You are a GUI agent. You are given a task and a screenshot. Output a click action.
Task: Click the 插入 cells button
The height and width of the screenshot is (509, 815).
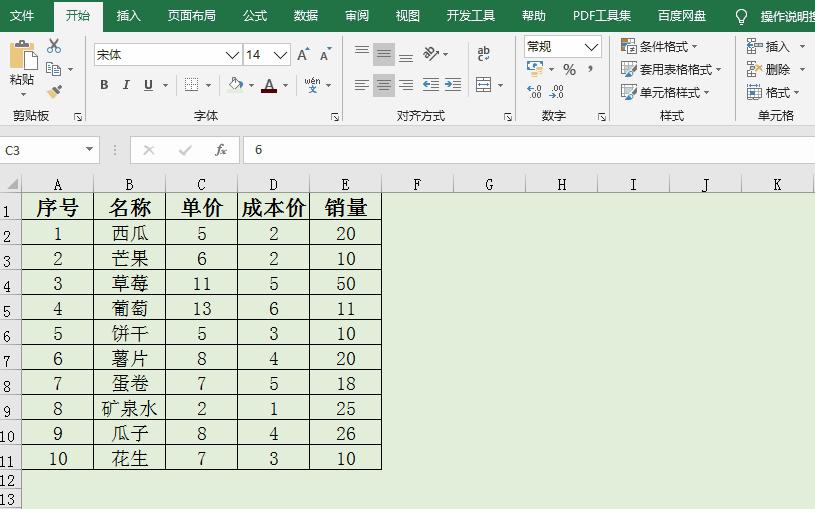(x=769, y=46)
